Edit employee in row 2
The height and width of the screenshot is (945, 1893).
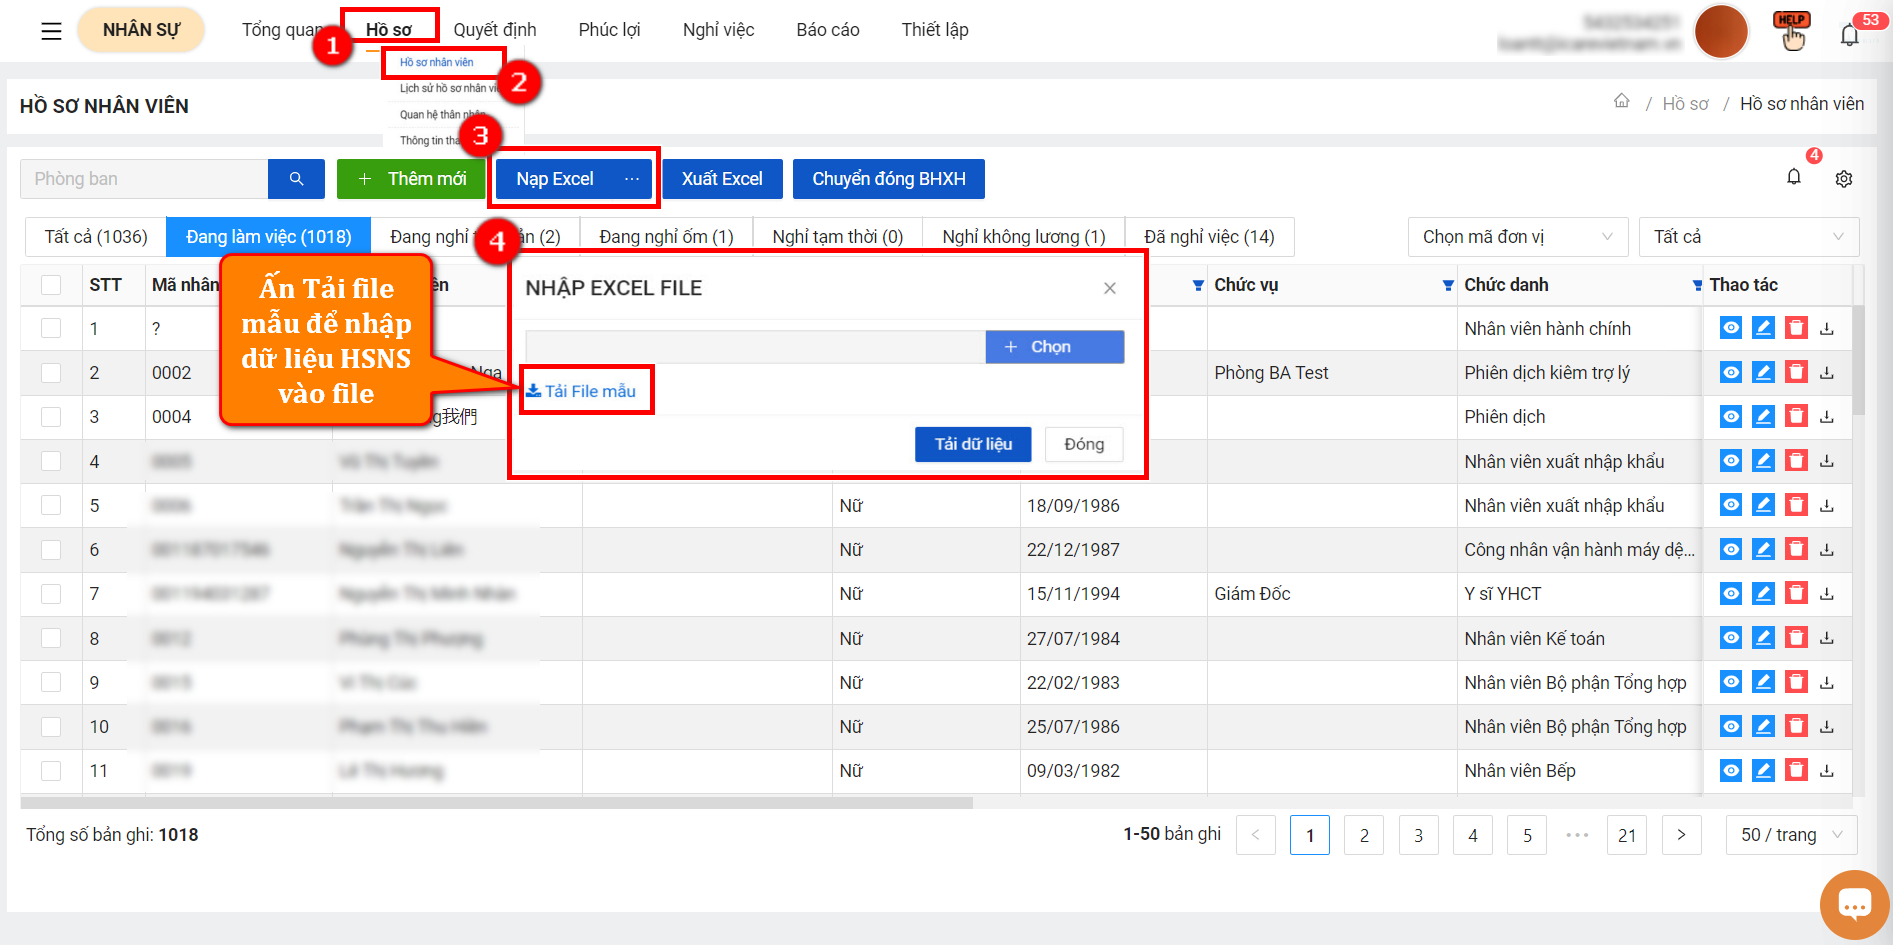[x=1764, y=372]
